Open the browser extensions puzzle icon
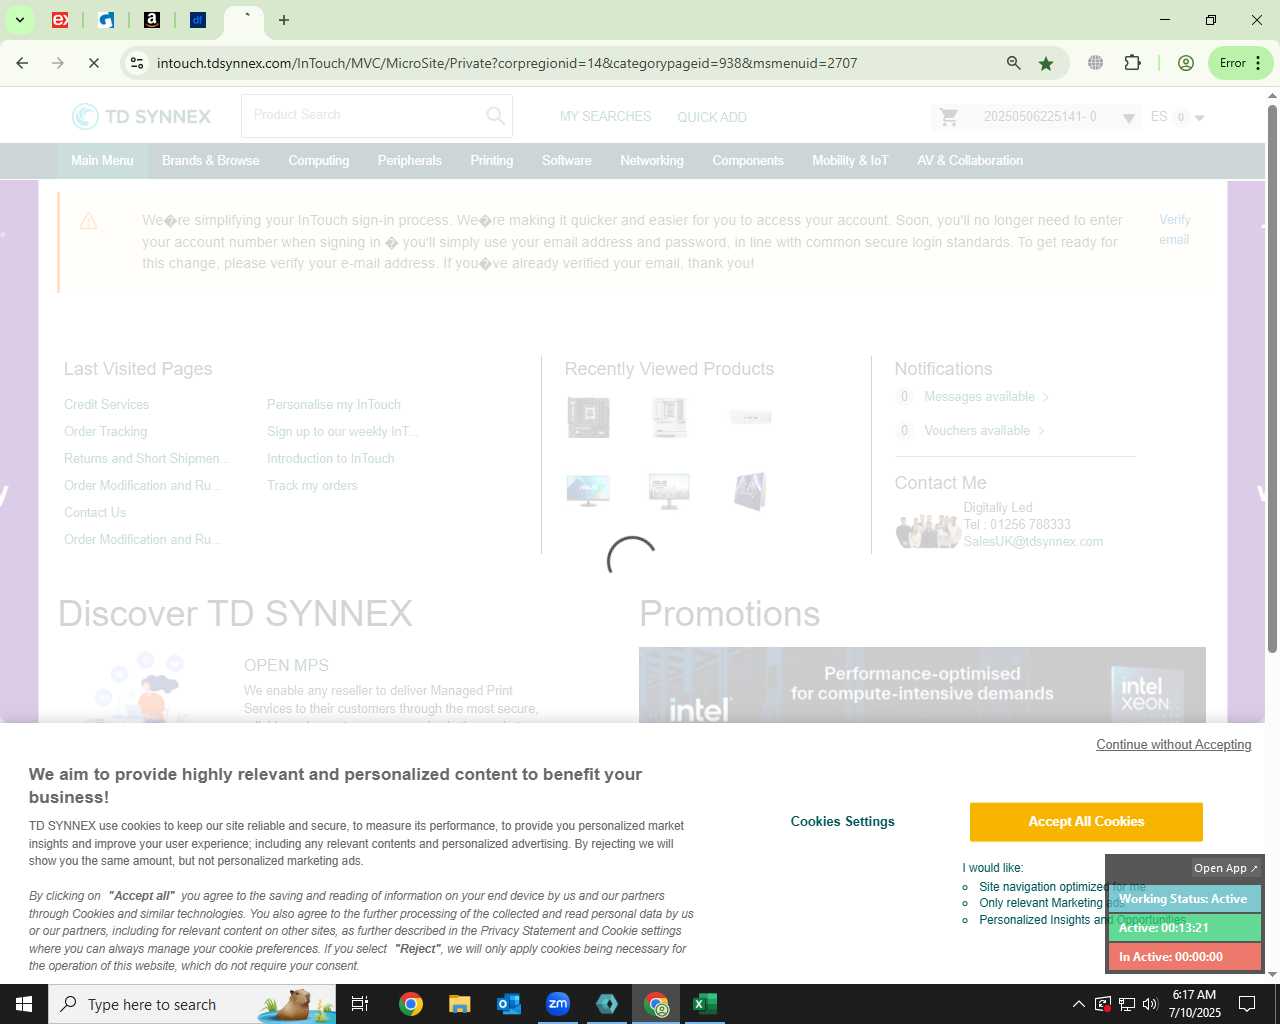Image resolution: width=1280 pixels, height=1024 pixels. coord(1132,63)
